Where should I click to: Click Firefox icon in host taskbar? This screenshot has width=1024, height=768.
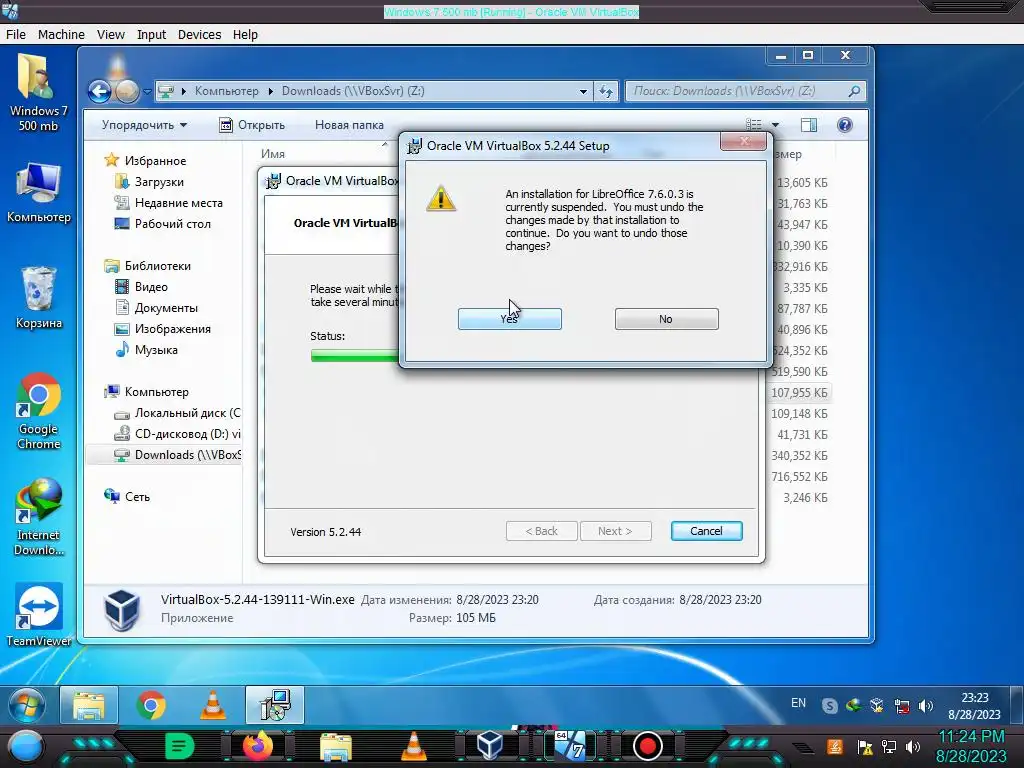point(258,746)
